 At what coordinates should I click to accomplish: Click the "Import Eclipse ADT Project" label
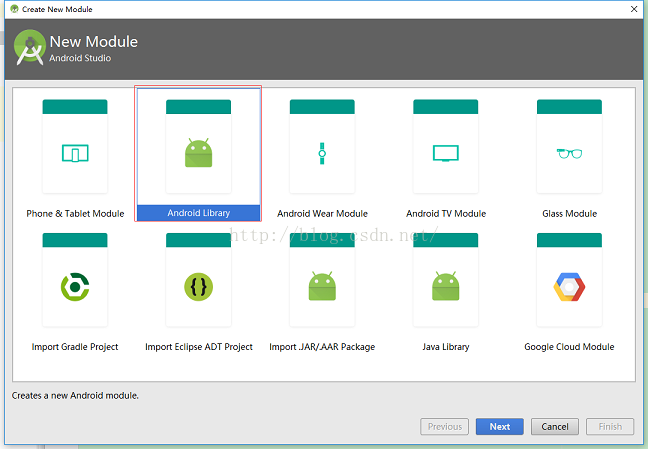click(x=199, y=347)
